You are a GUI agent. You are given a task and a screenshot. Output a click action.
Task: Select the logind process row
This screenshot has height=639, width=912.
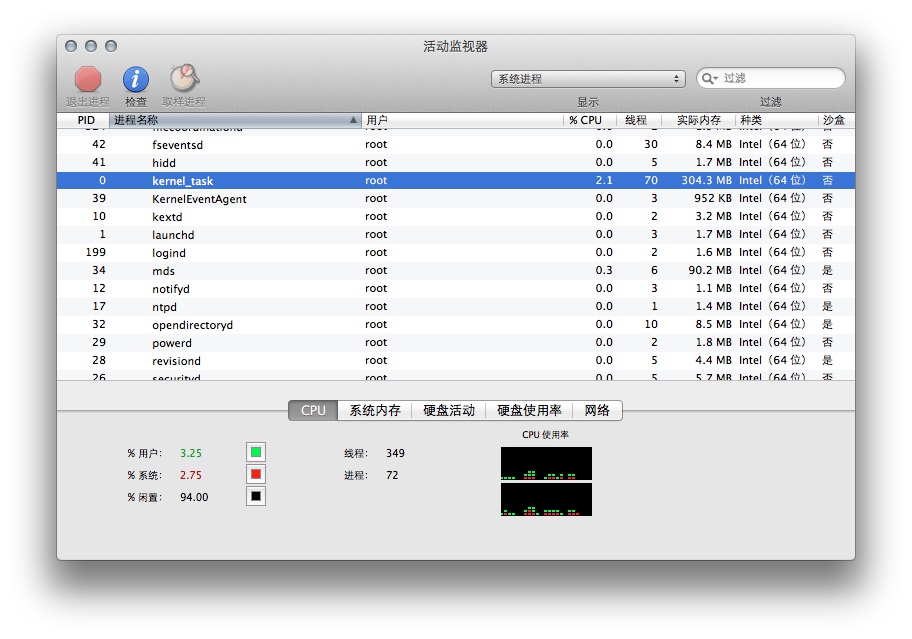click(x=456, y=252)
